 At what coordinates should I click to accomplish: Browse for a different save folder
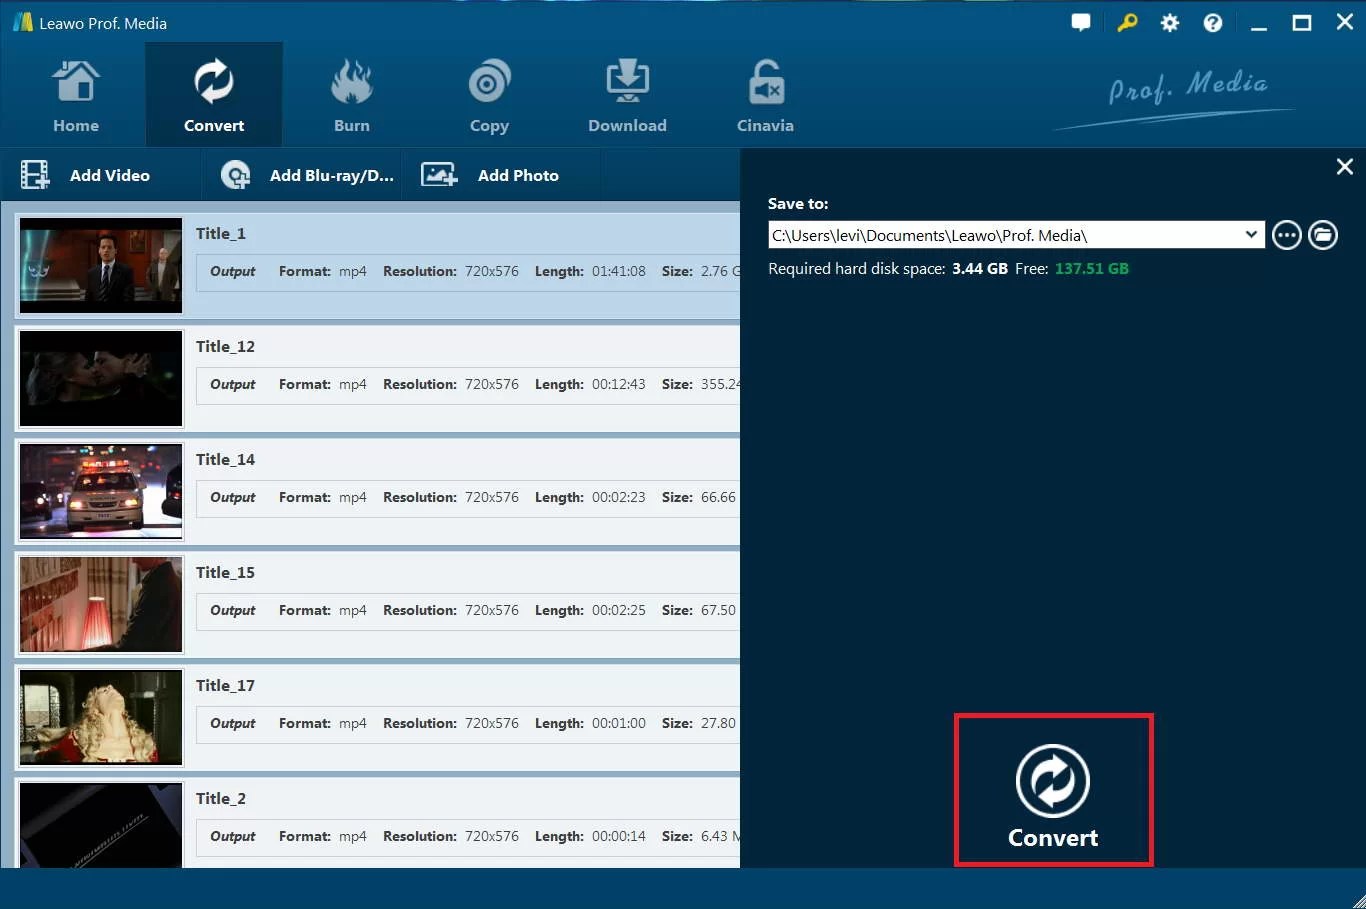point(1287,235)
